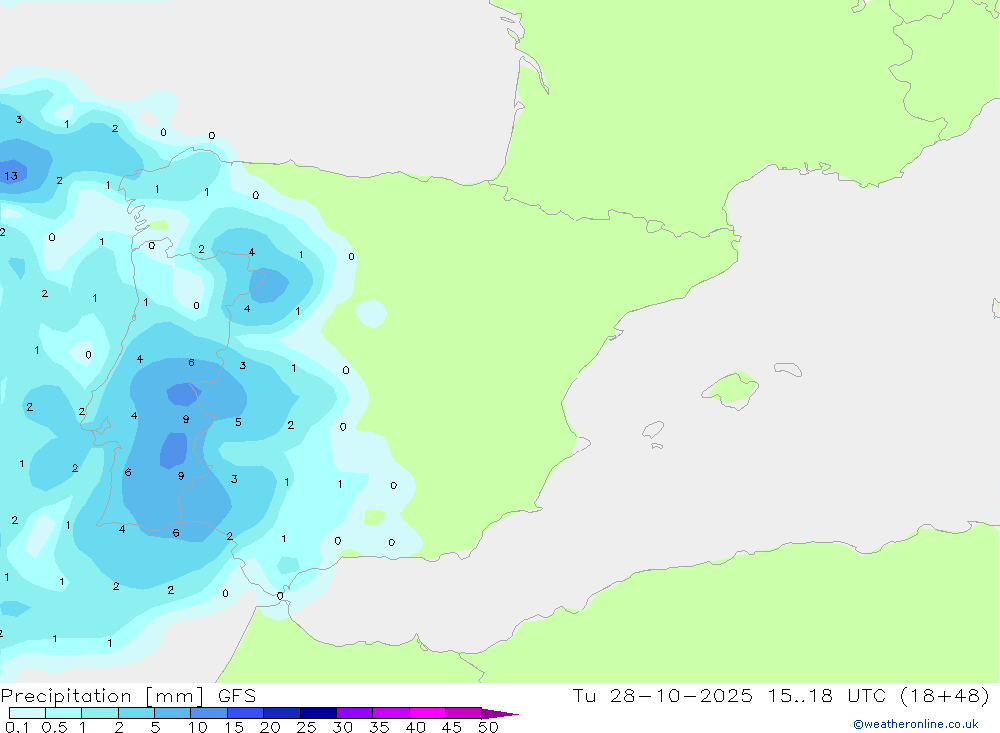Click the above-50 mm legend arrow tip
Image resolution: width=1000 pixels, height=733 pixels.
point(500,714)
